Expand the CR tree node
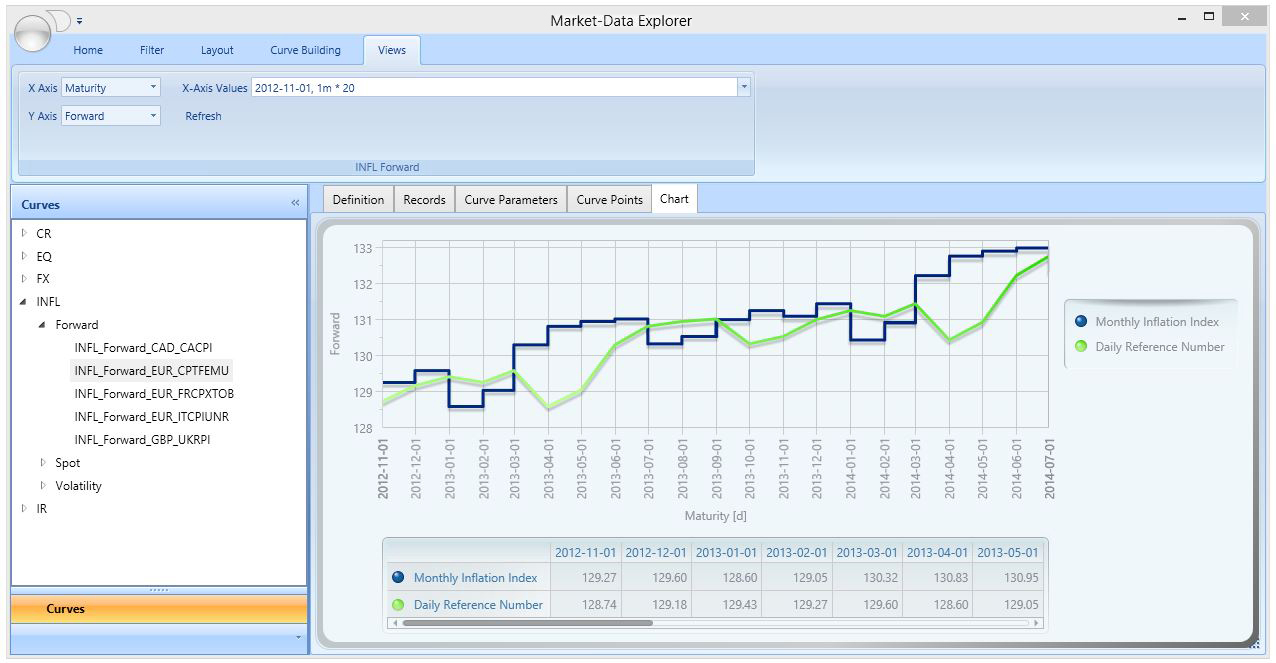The image size is (1276, 663). point(24,233)
